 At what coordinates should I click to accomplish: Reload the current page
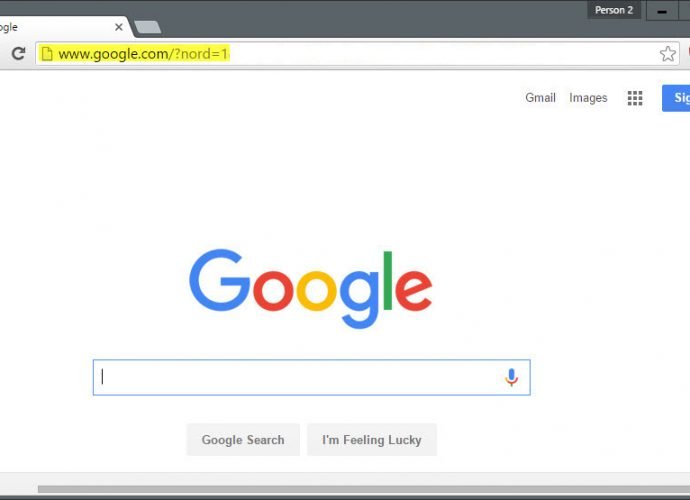click(x=18, y=54)
